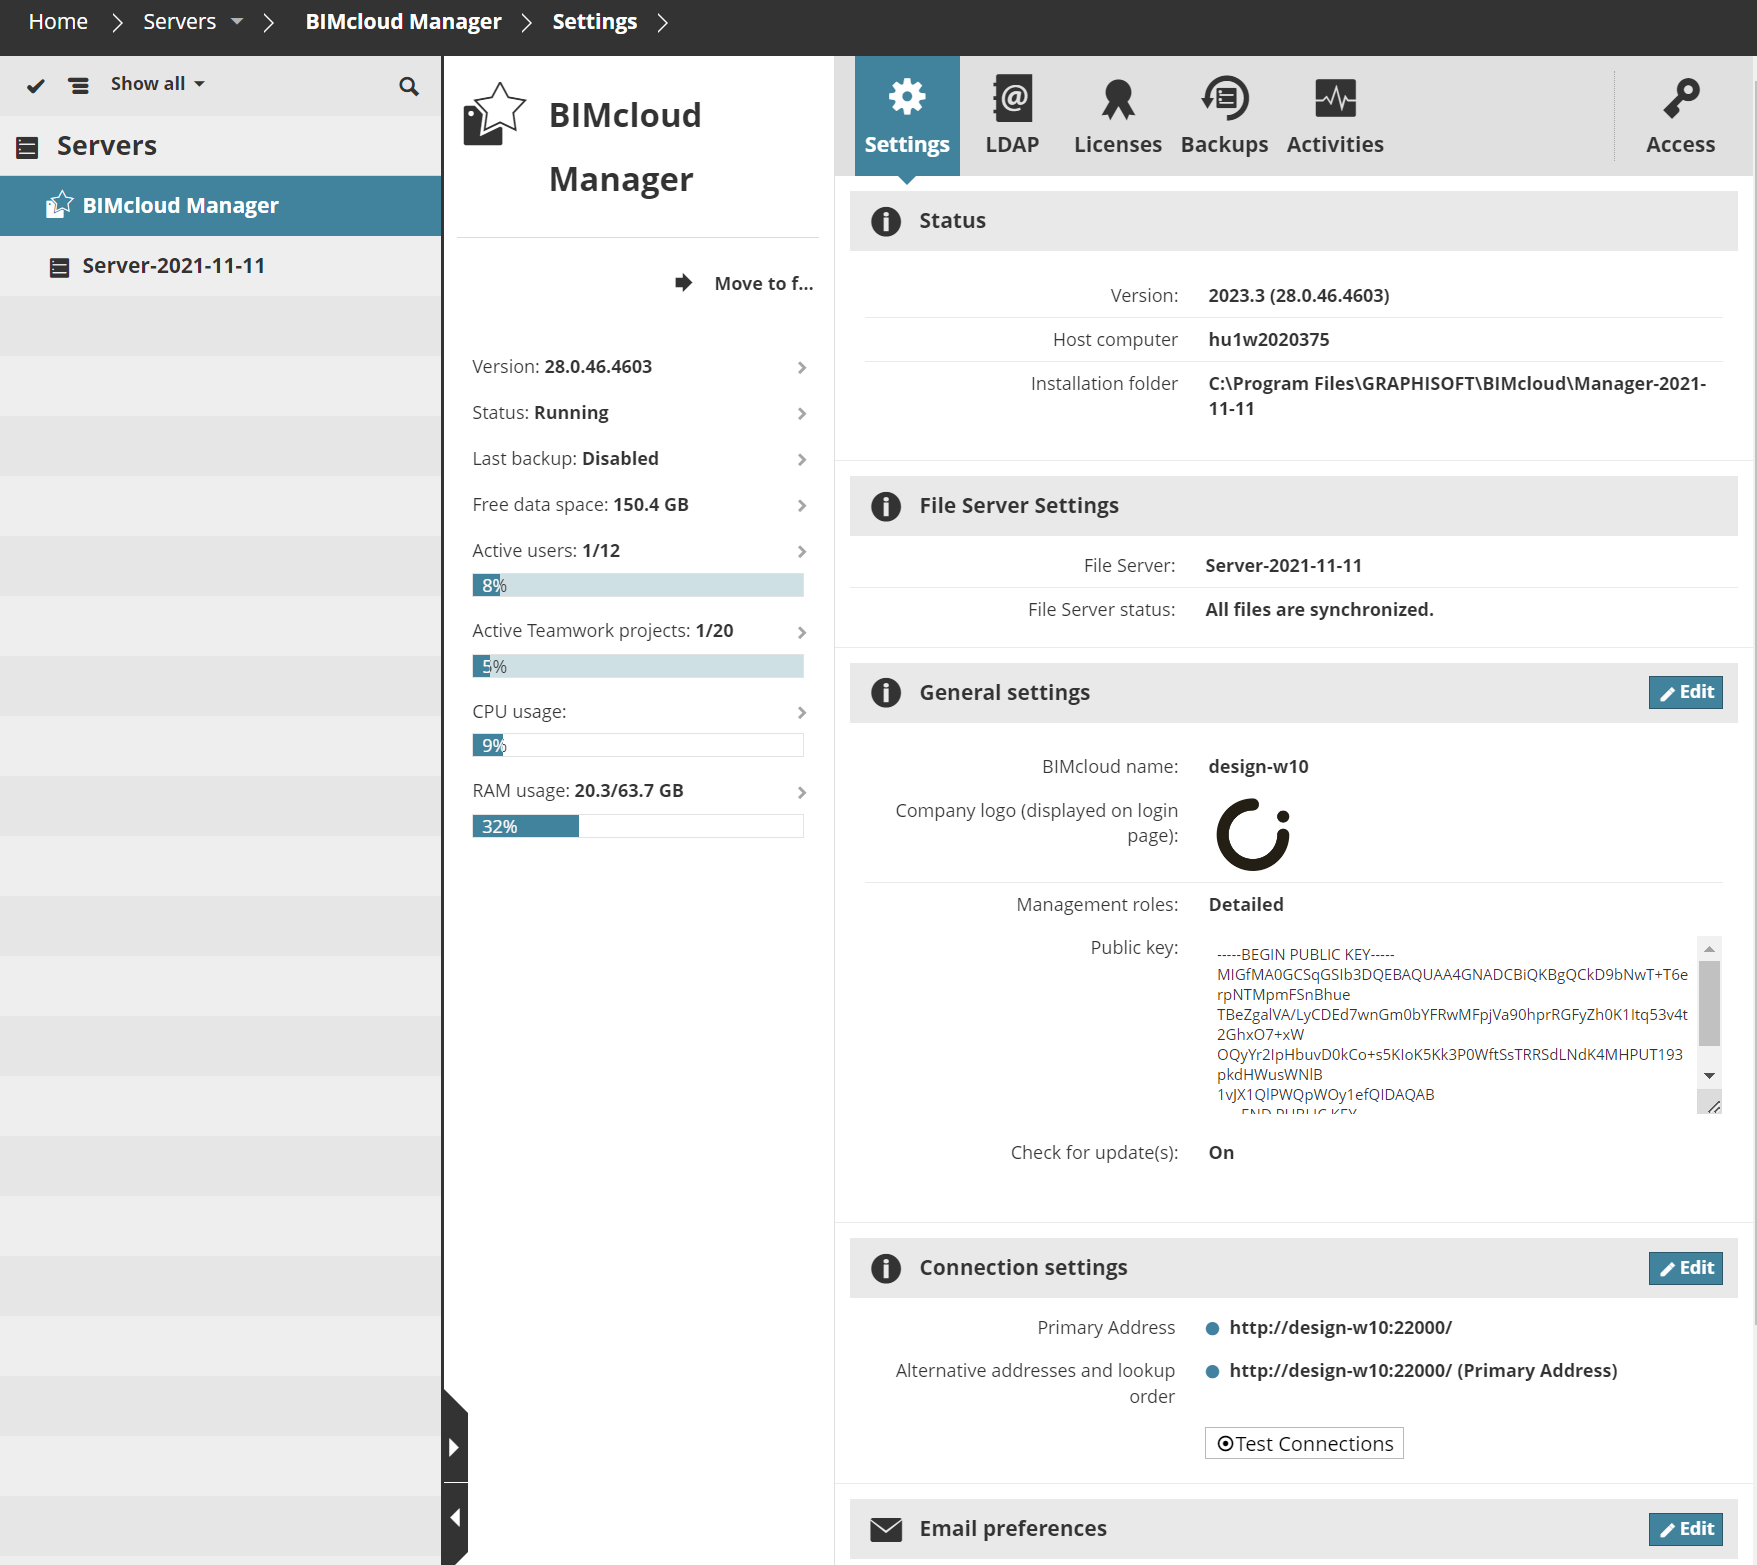1757x1565 pixels.
Task: Click the Home breadcrumb
Action: click(x=58, y=22)
